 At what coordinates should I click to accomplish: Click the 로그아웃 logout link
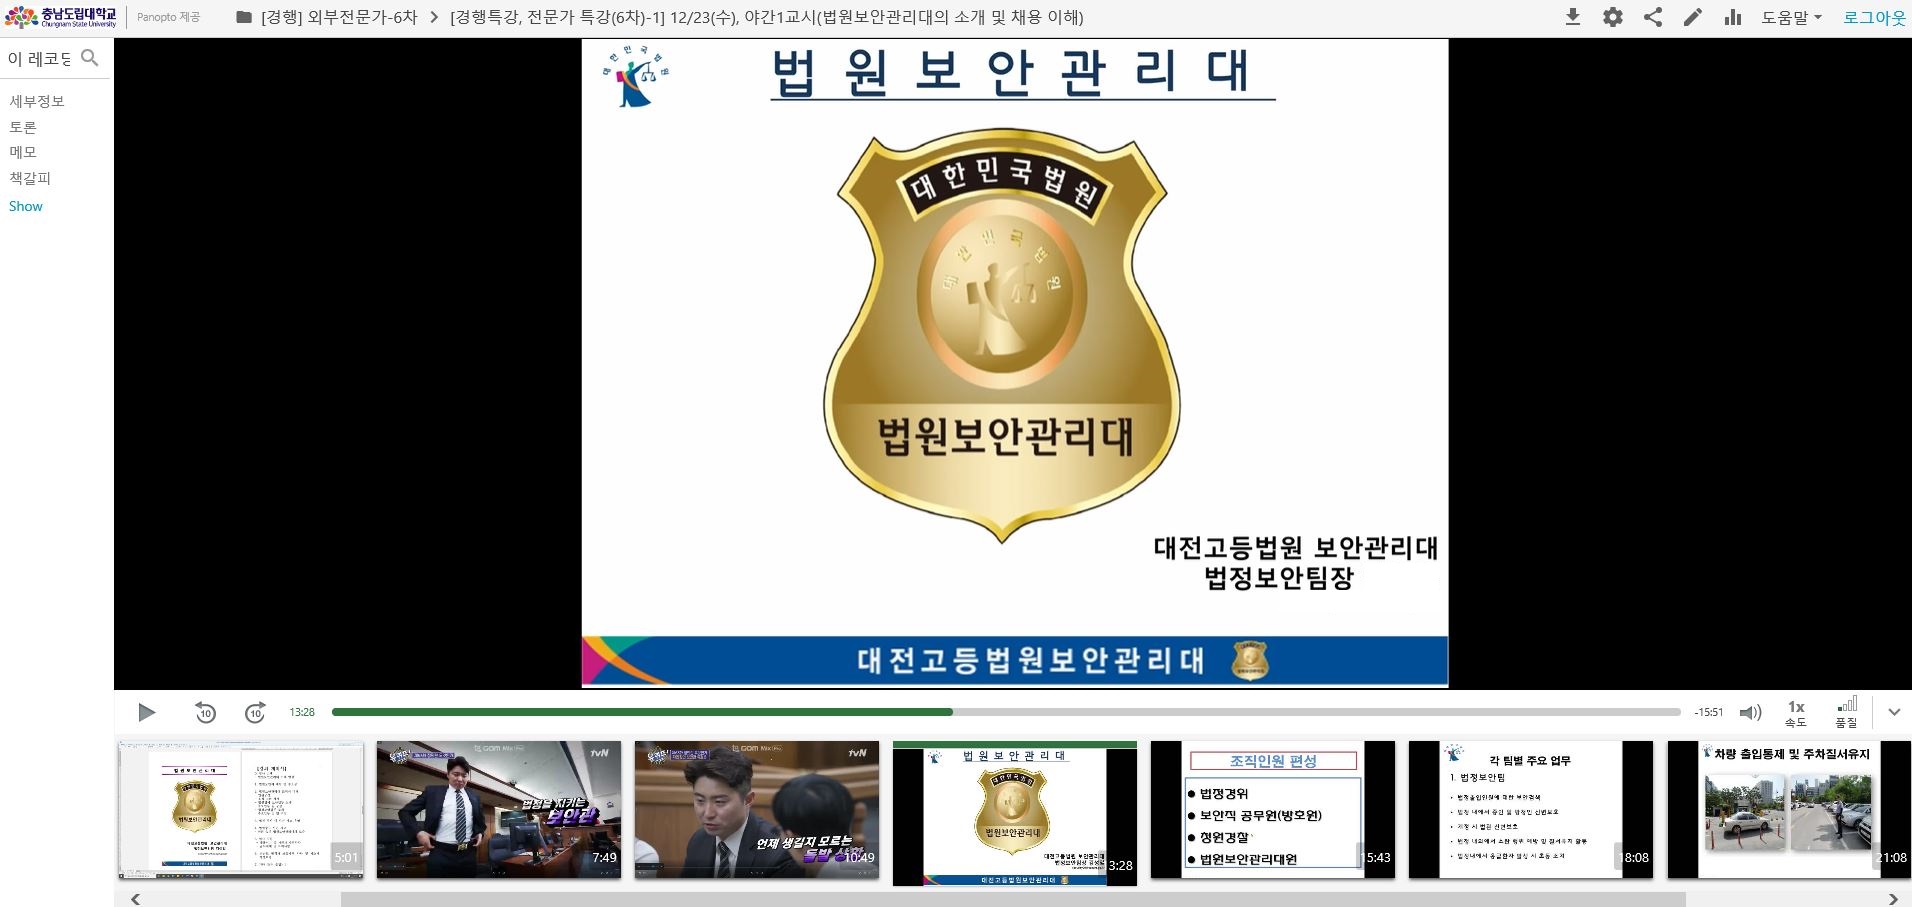[x=1874, y=17]
